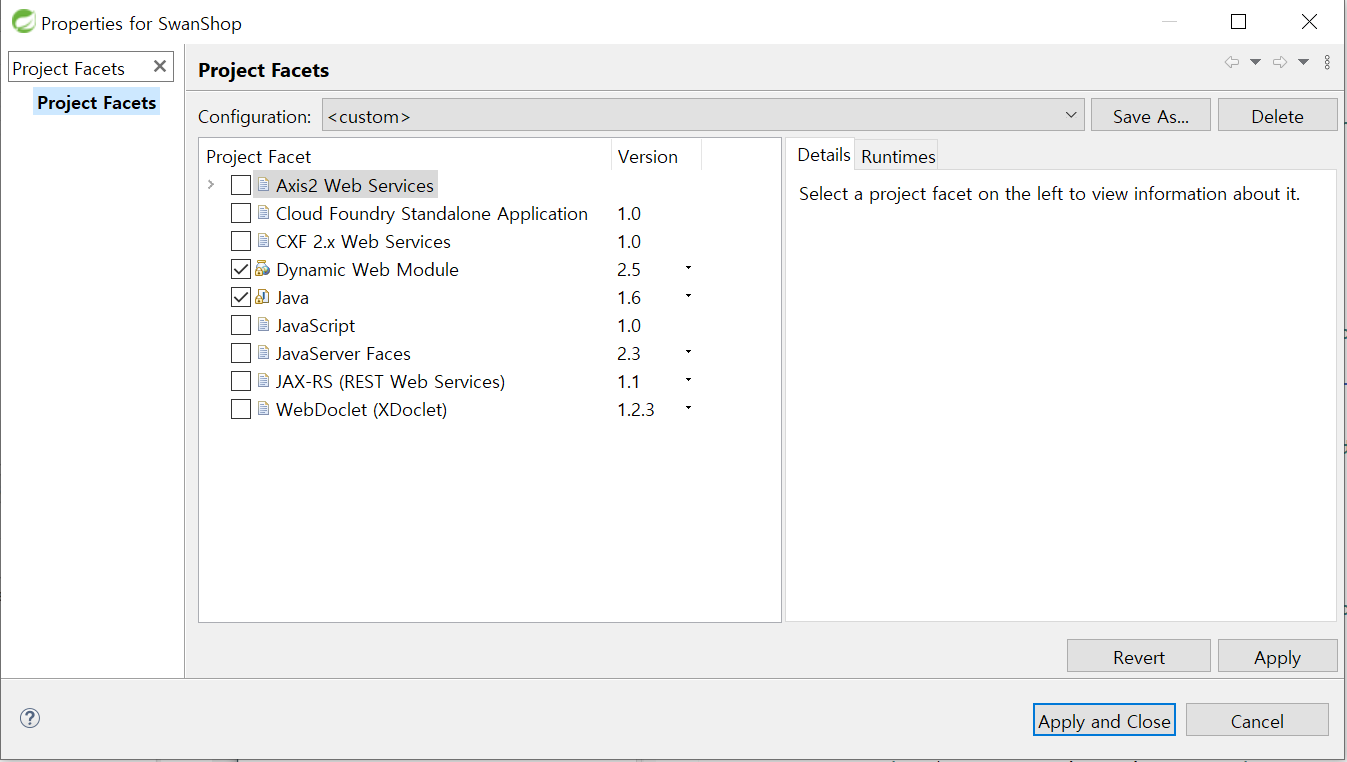Click the Dynamic Web Module facet icon
Viewport: 1347px width, 762px height.
click(x=263, y=269)
